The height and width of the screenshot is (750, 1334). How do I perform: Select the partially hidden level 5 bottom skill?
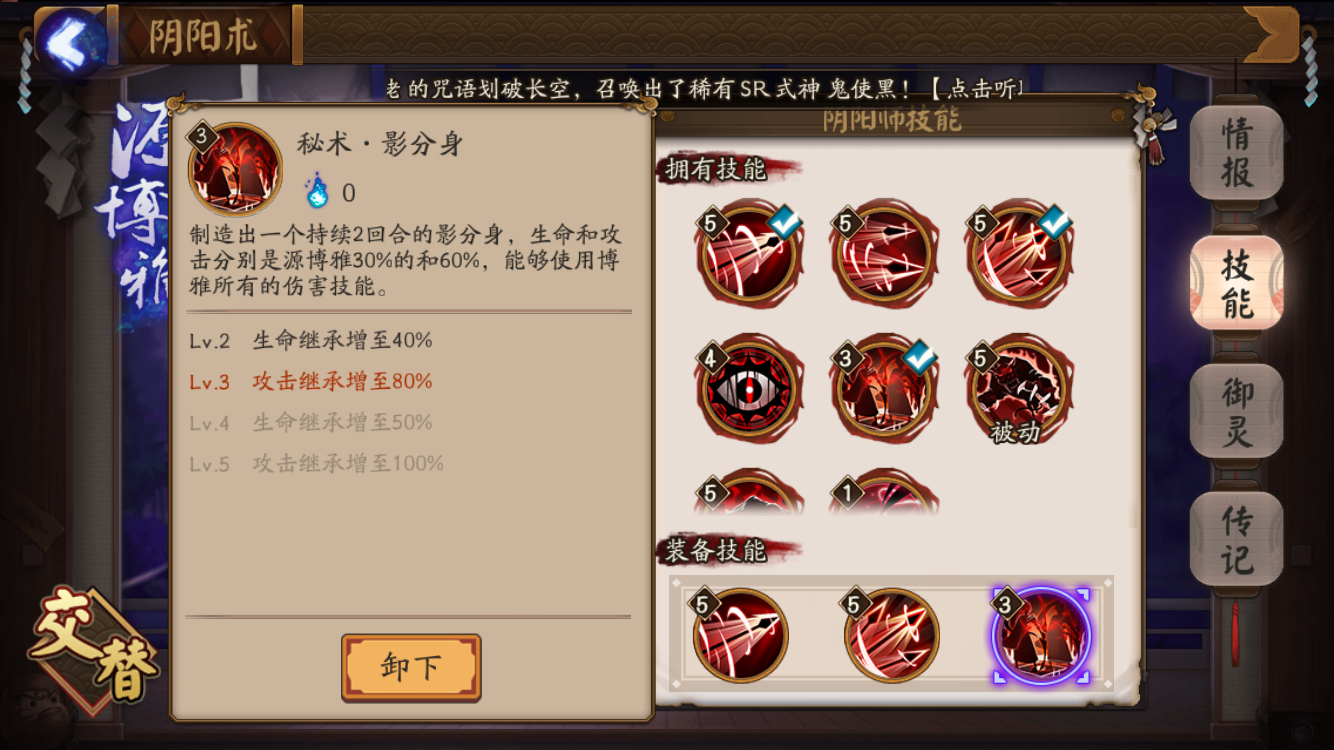(x=750, y=493)
